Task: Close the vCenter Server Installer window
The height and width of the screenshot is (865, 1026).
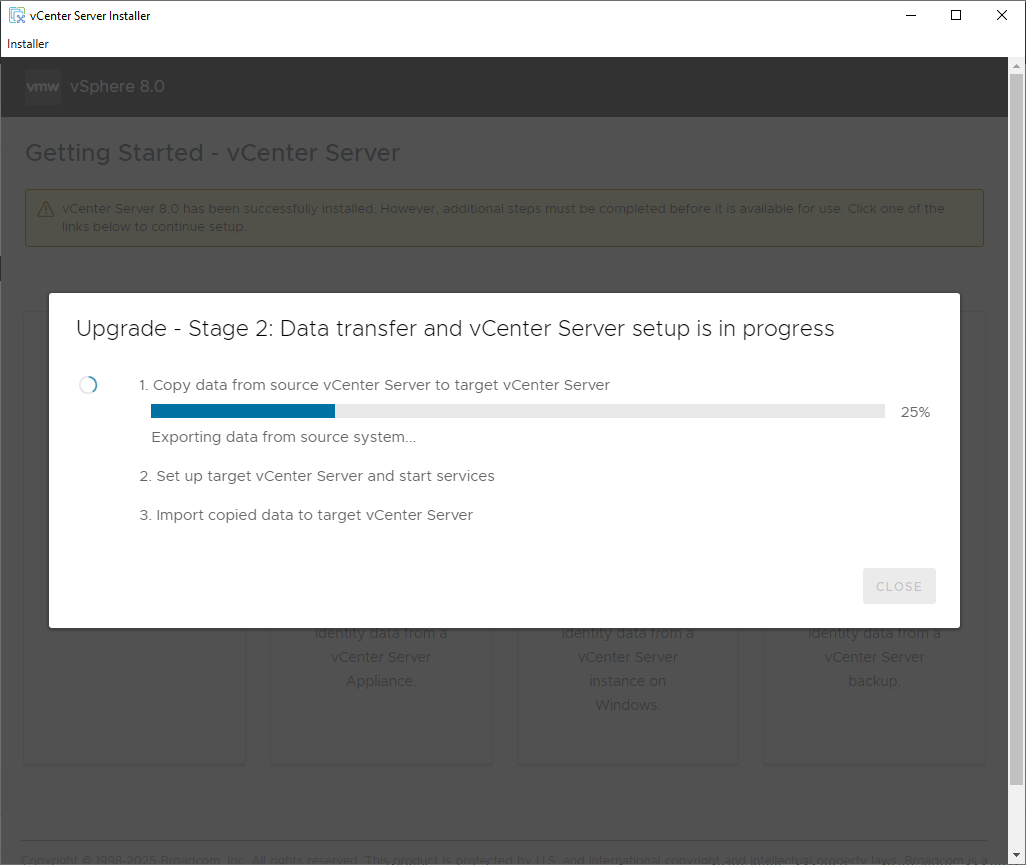Action: pos(1002,16)
